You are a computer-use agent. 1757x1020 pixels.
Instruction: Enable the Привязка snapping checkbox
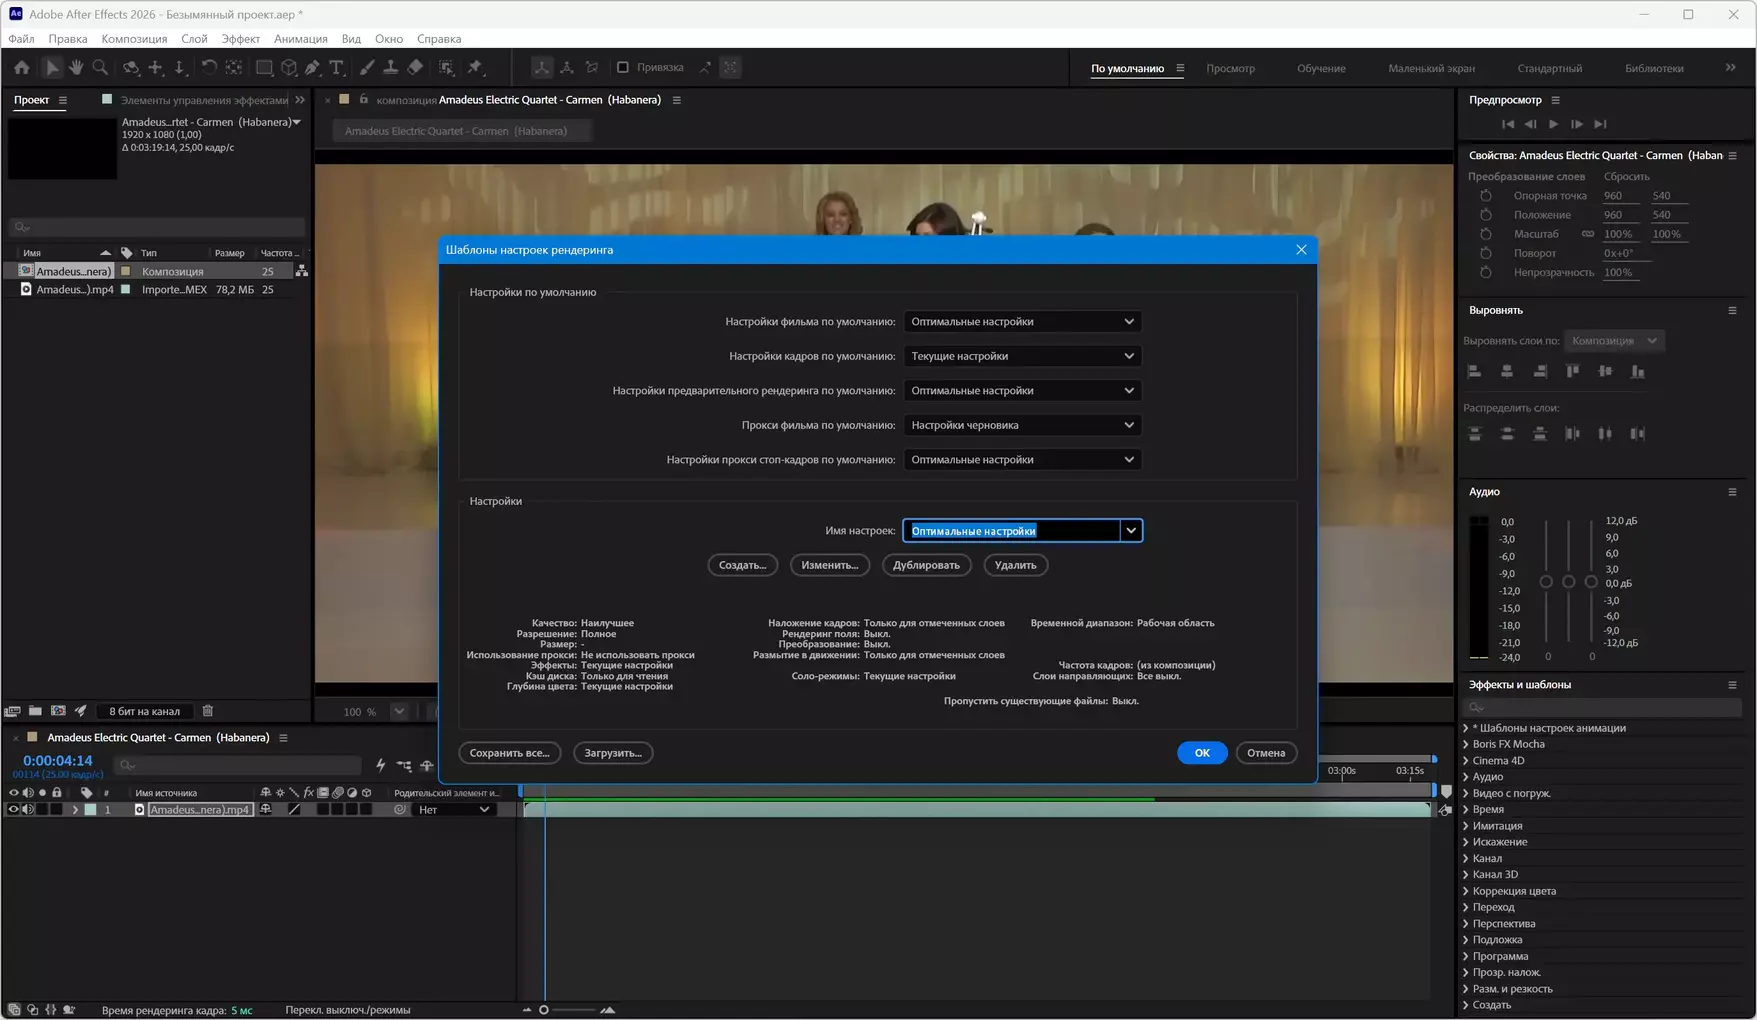[623, 68]
